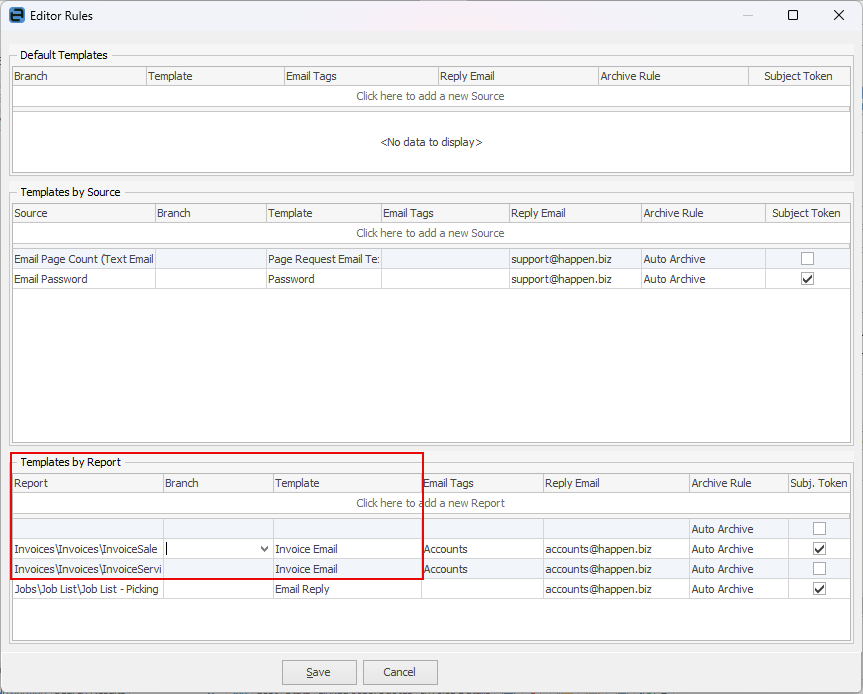The image size is (863, 694).
Task: Click here to add a new Report
Action: coord(430,503)
